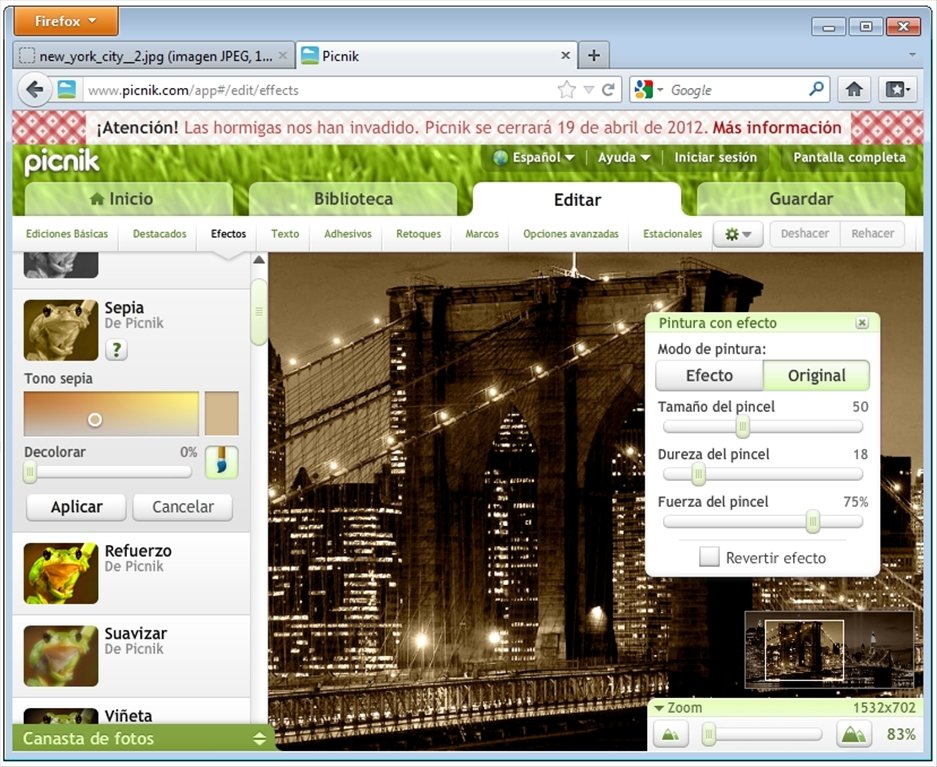937x767 pixels.
Task: Select the Refuerzo effect thumbnail
Action: [61, 573]
